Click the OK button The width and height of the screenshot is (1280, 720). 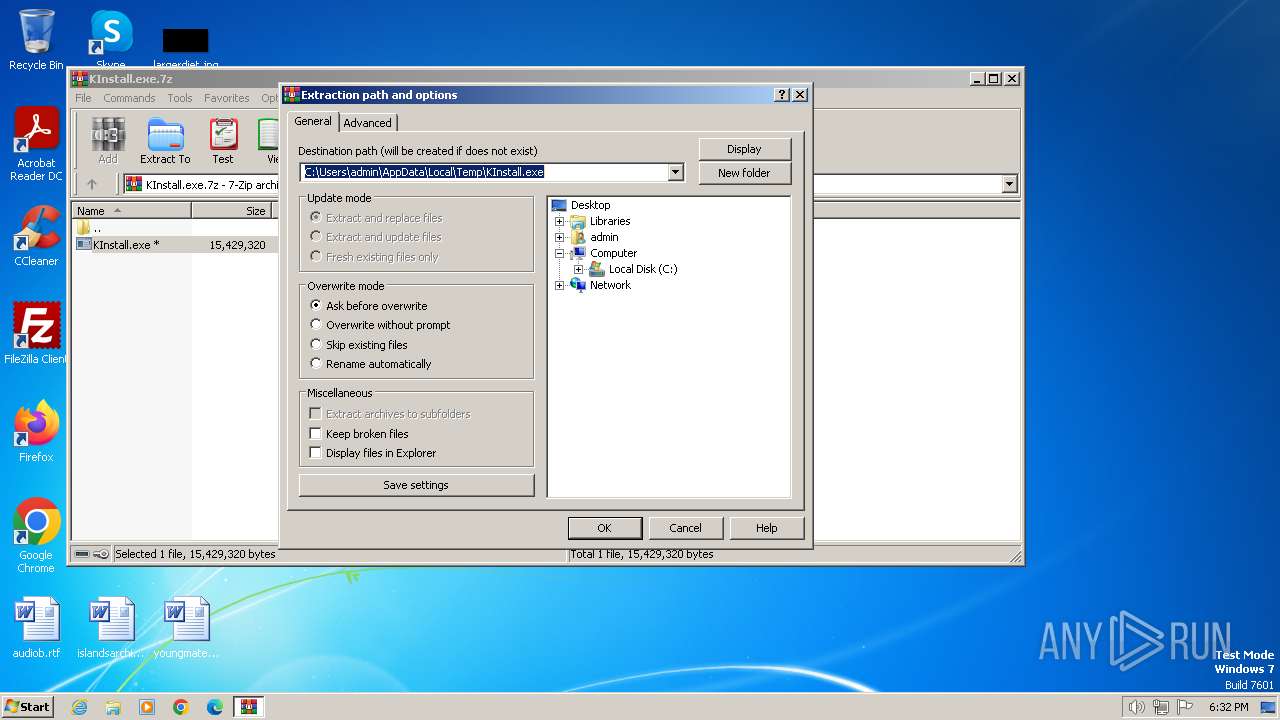click(604, 528)
